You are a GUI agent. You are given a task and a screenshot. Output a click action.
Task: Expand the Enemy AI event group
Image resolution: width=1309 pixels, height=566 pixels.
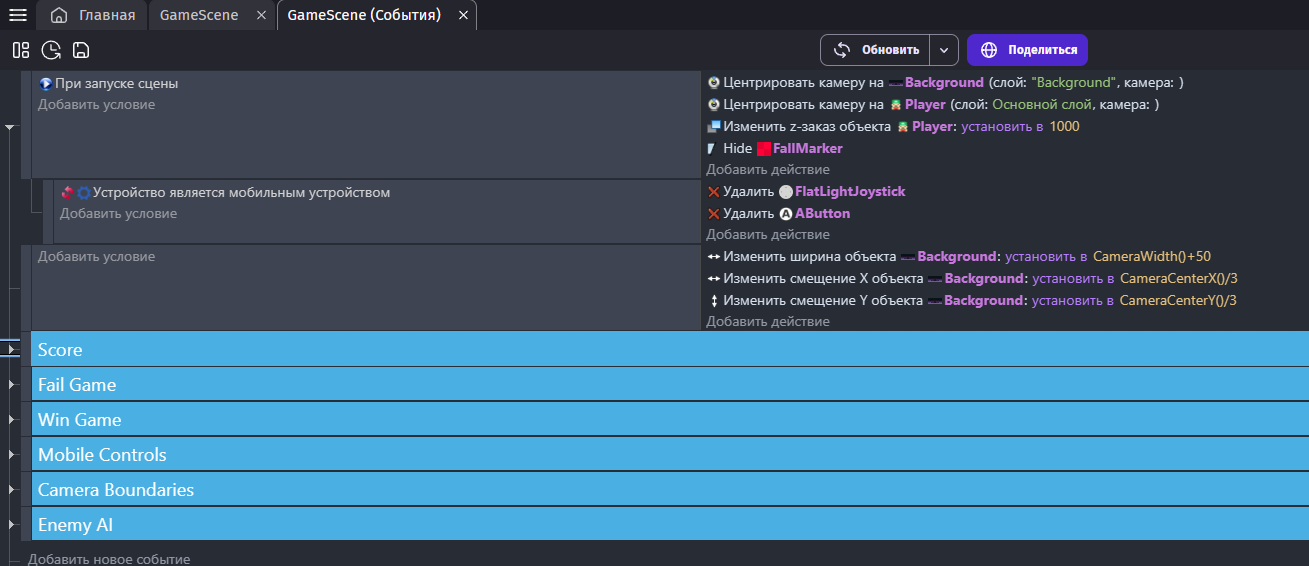(11, 525)
